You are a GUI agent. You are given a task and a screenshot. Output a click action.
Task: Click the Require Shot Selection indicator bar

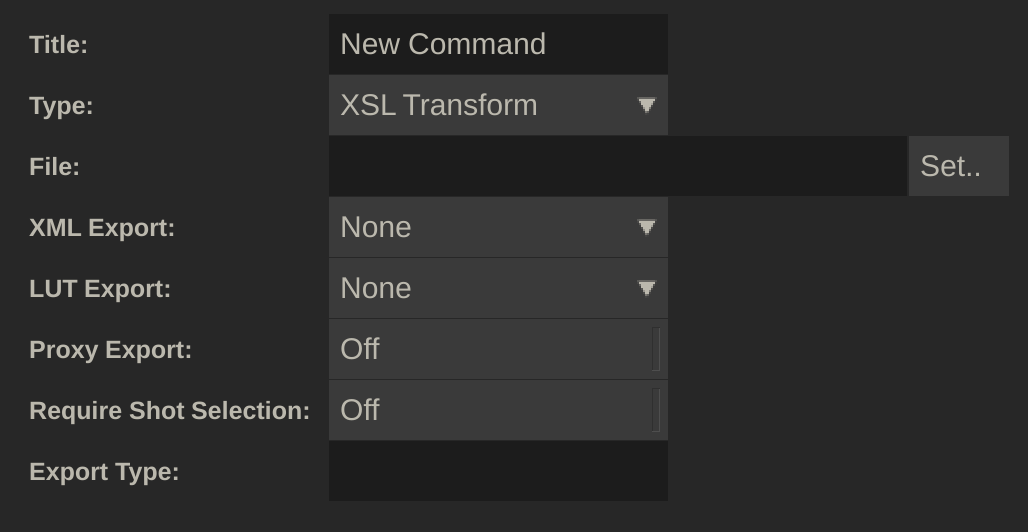click(656, 410)
